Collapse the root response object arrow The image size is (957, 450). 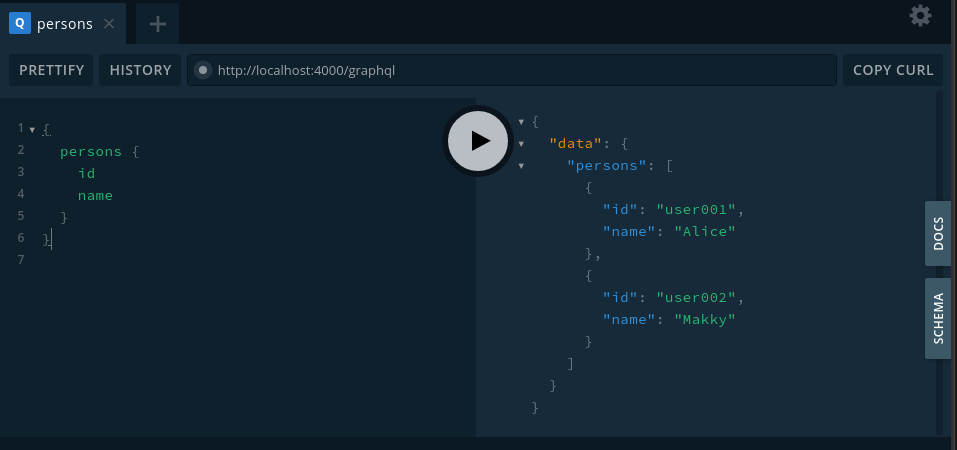pyautogui.click(x=521, y=122)
